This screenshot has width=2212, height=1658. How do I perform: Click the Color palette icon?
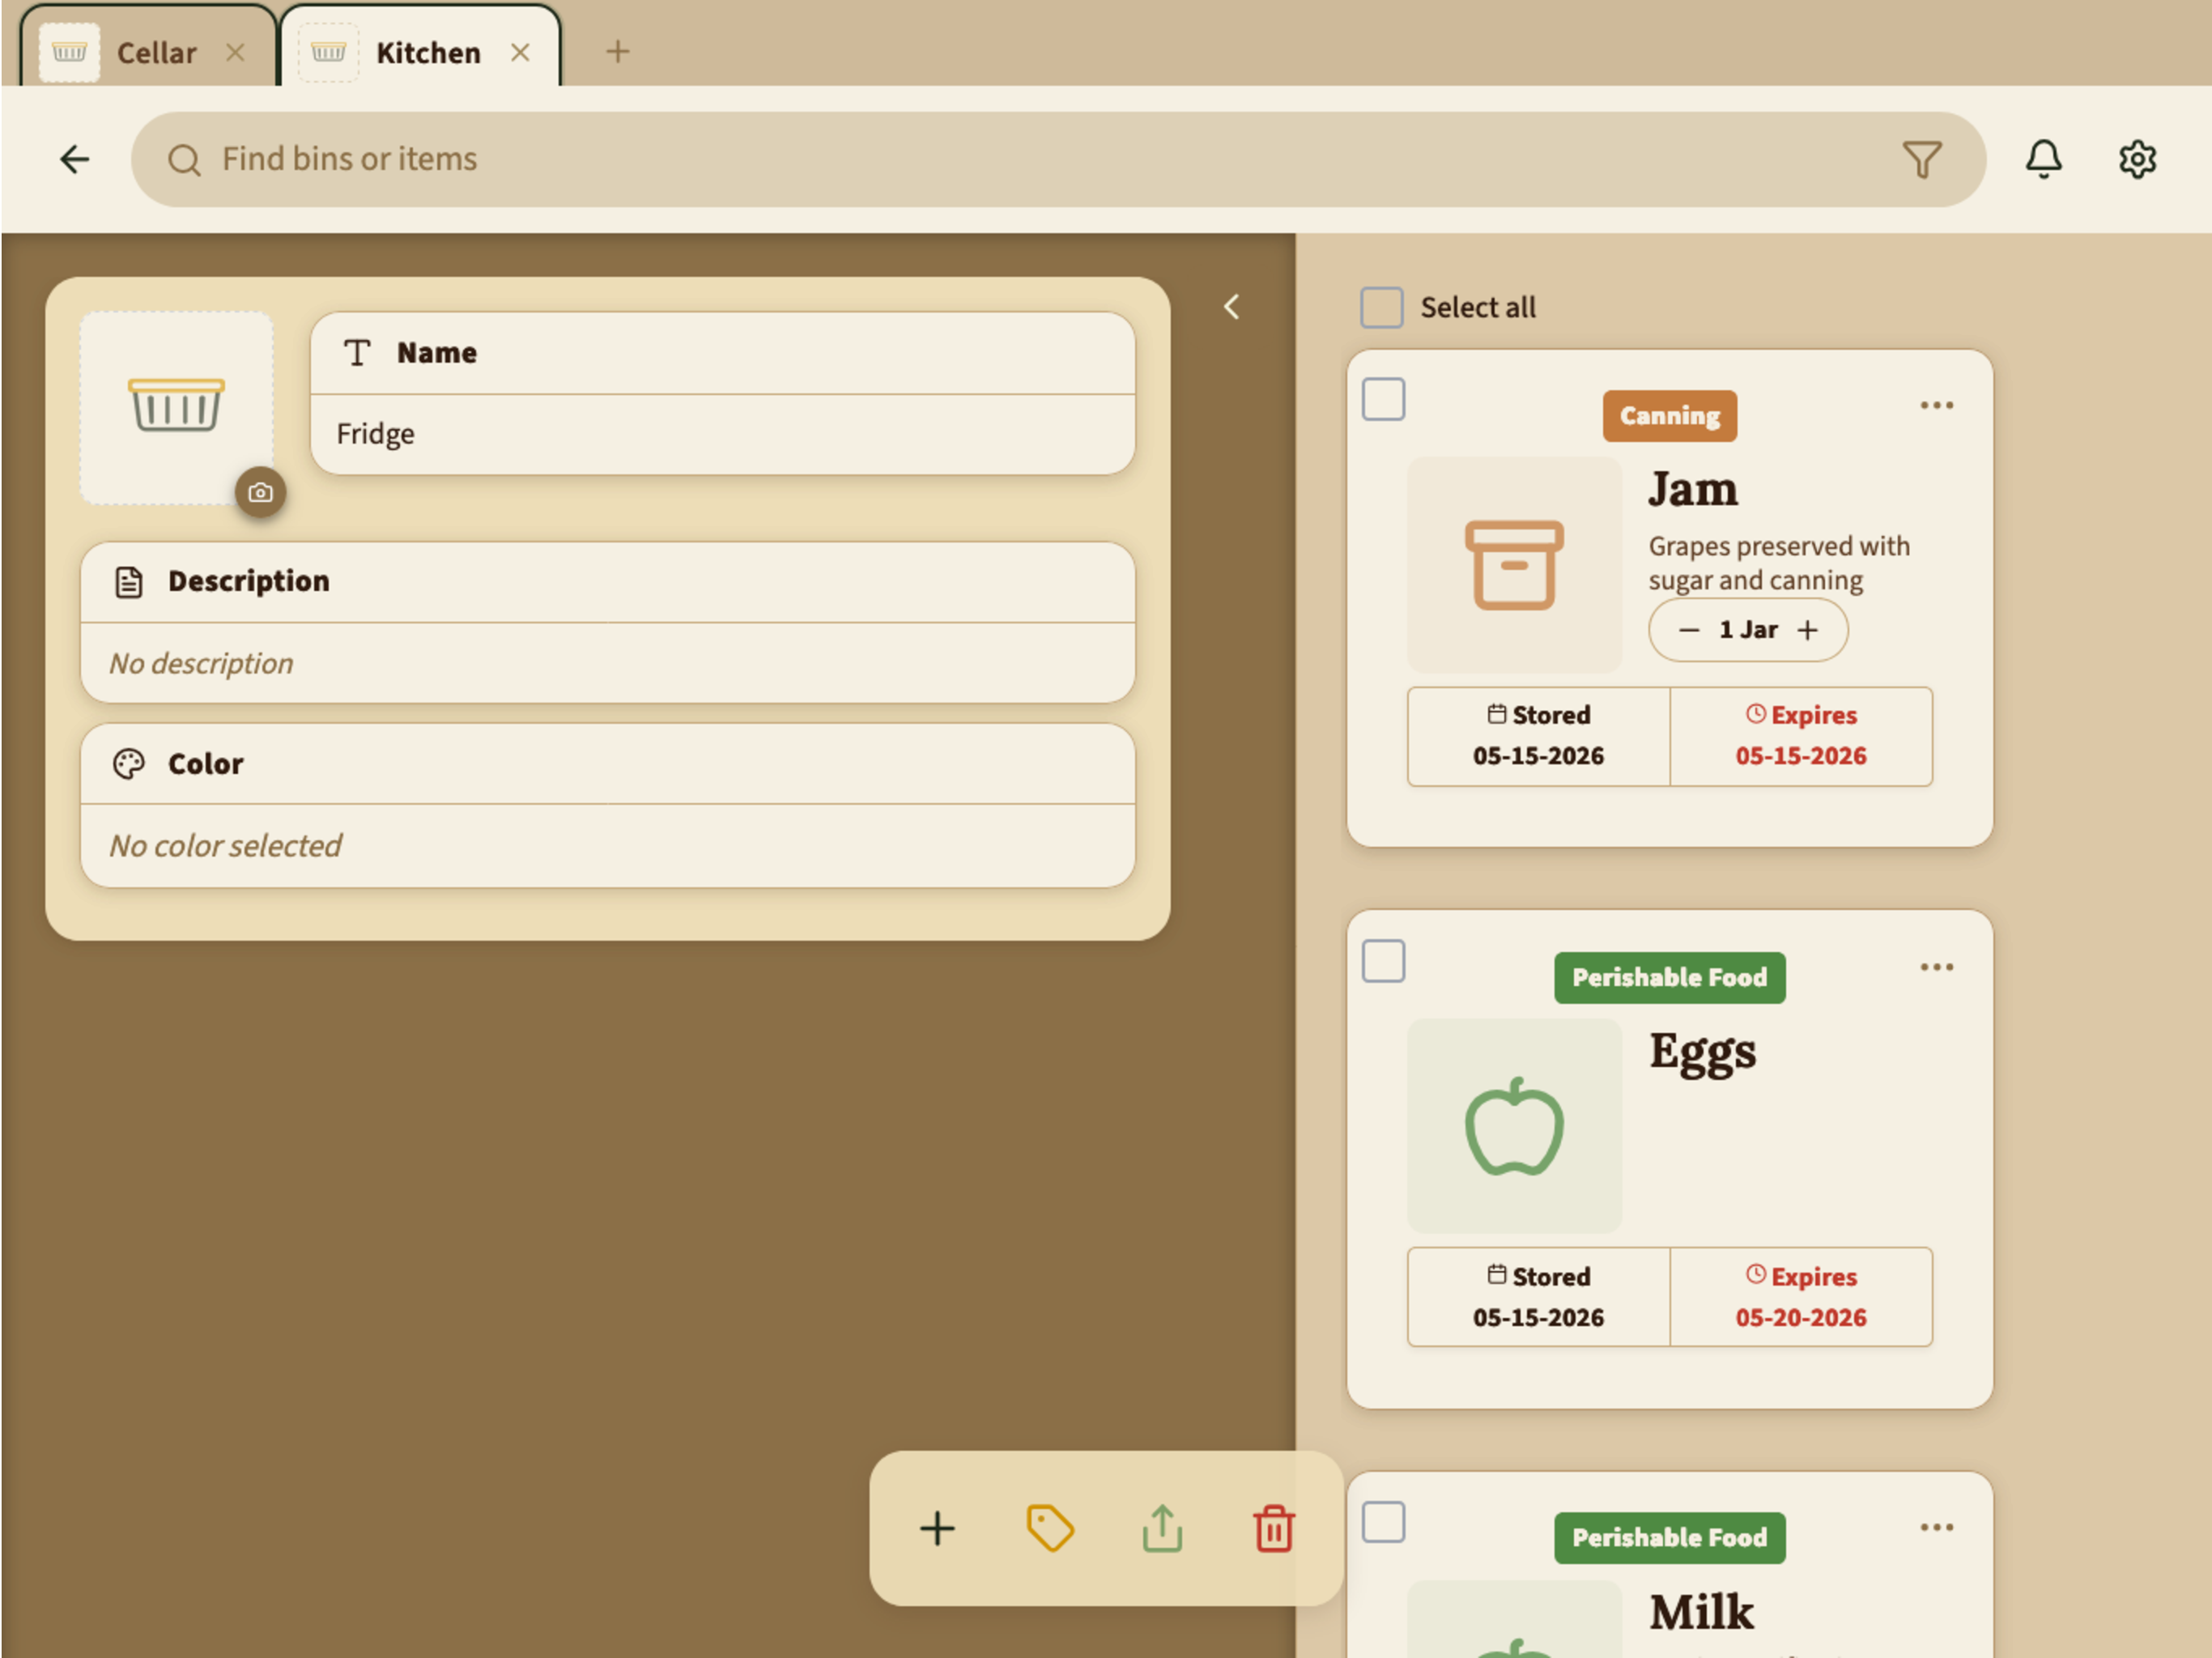coord(129,764)
